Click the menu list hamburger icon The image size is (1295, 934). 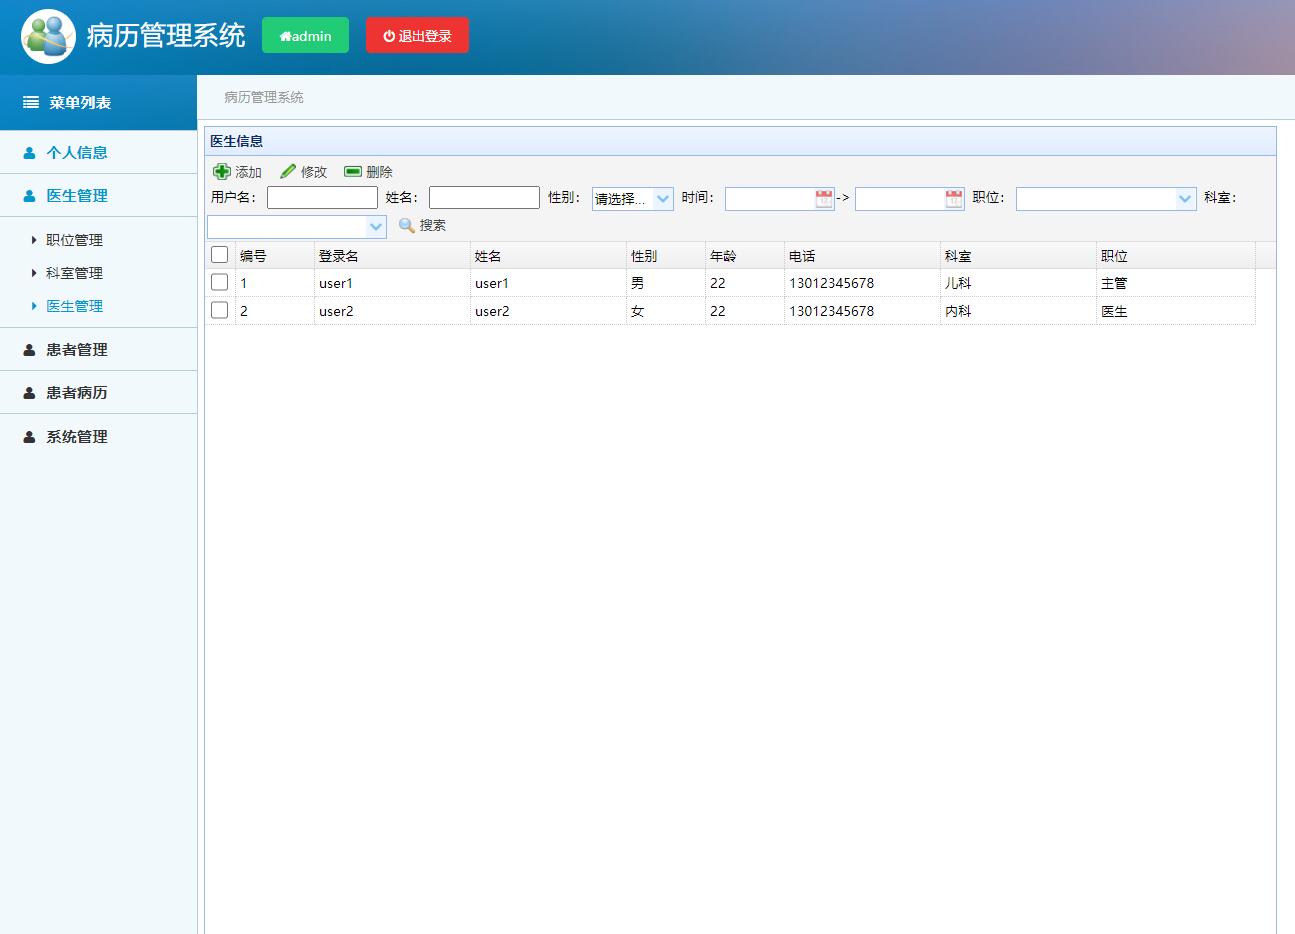coord(31,103)
